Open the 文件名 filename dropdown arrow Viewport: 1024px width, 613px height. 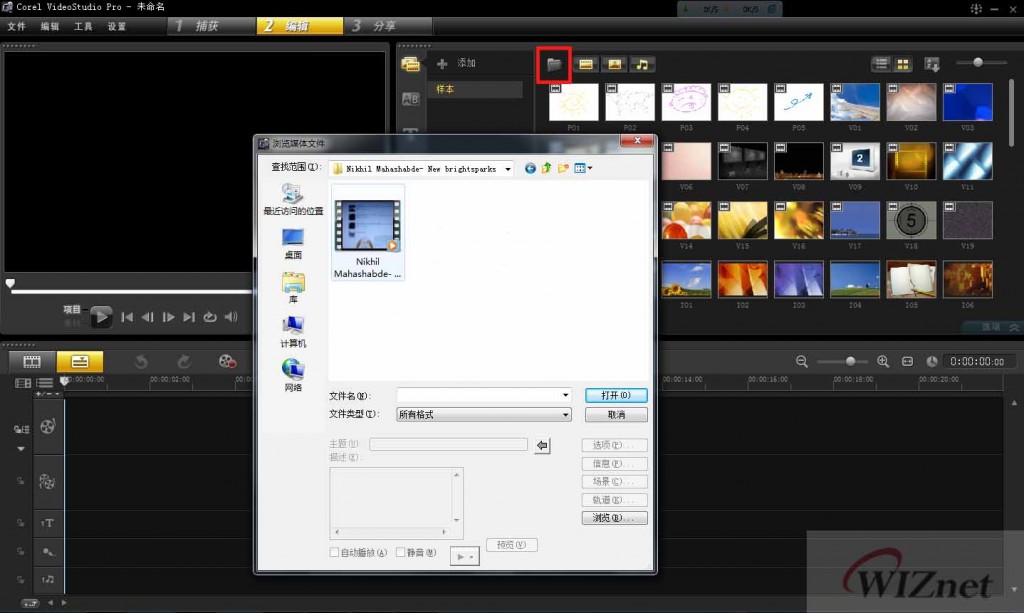(566, 396)
